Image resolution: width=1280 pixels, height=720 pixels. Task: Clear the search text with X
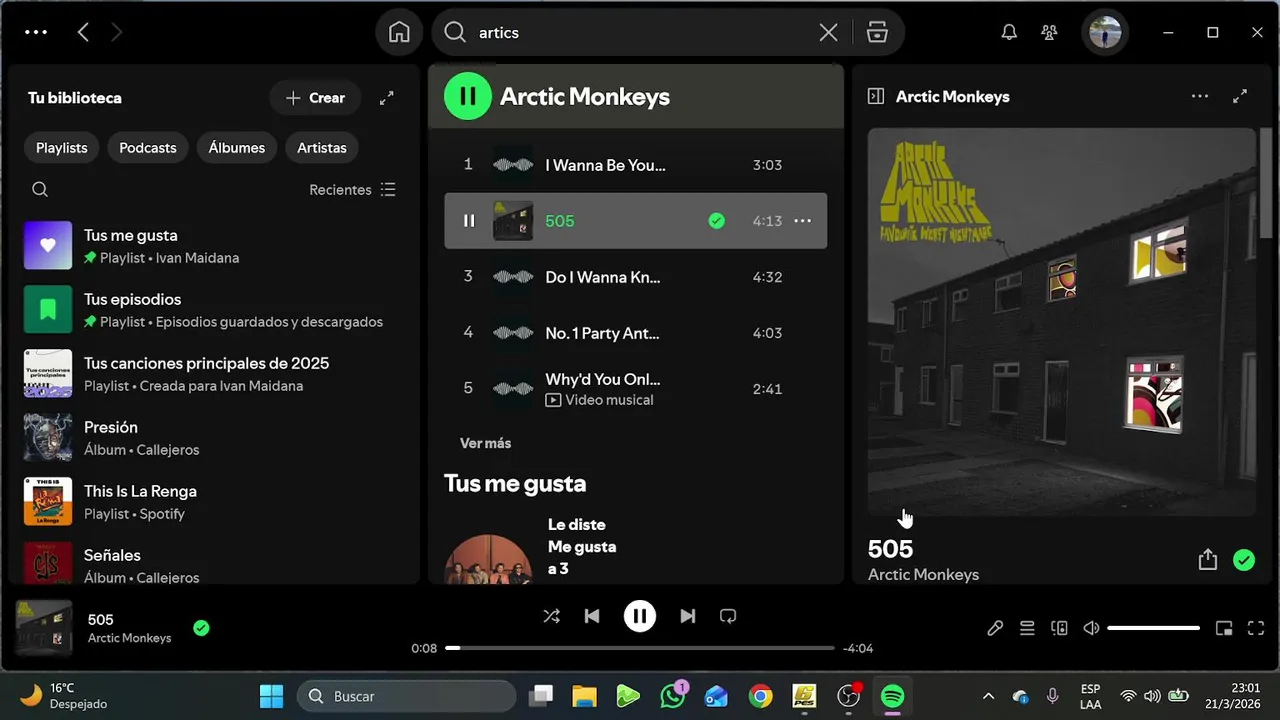point(828,32)
